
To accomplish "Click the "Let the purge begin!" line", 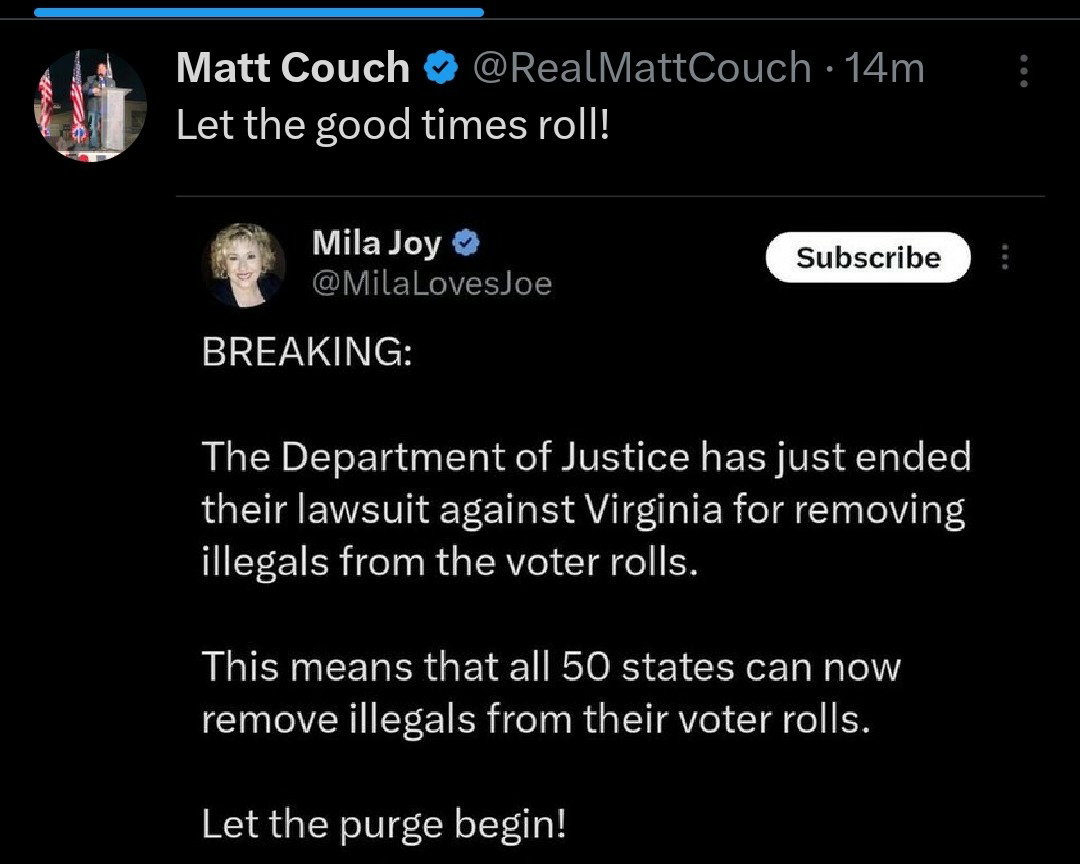I will [384, 823].
